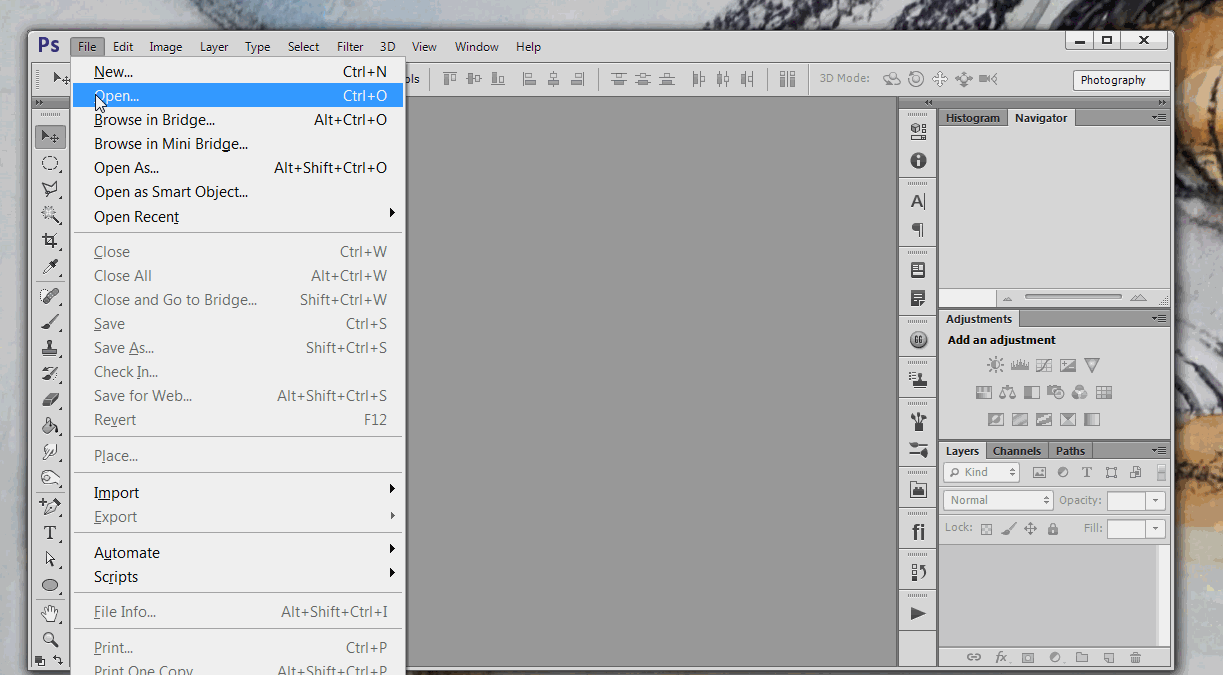This screenshot has width=1223, height=675.
Task: Open the Opacity dropdown arrow
Action: [1156, 501]
